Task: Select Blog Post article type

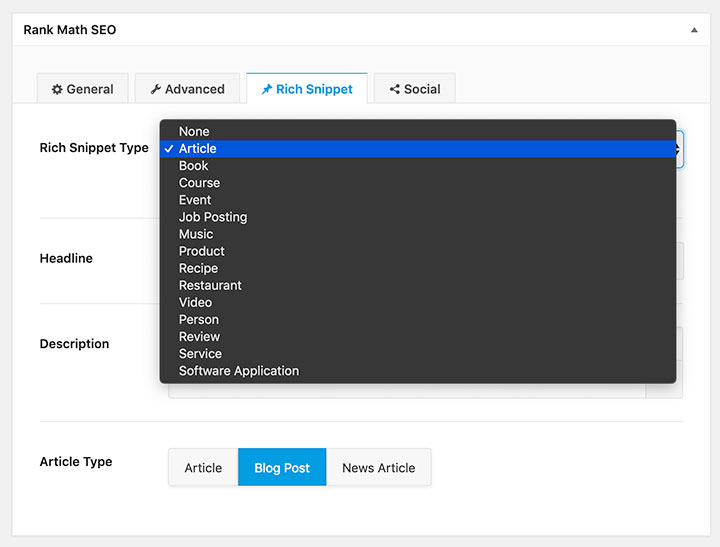Action: point(282,467)
